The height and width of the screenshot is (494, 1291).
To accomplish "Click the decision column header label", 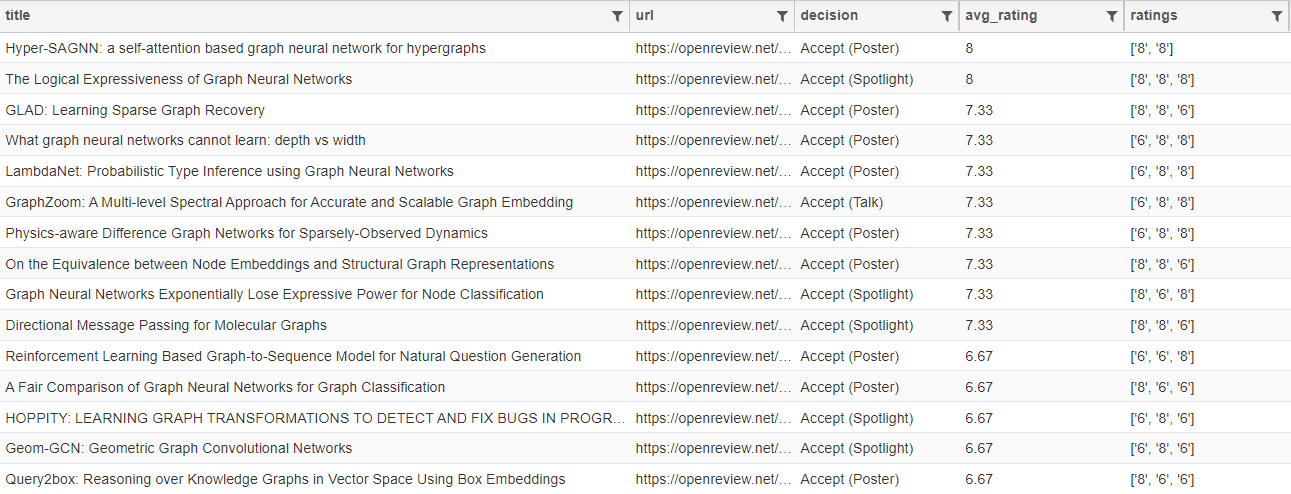I will [x=829, y=16].
